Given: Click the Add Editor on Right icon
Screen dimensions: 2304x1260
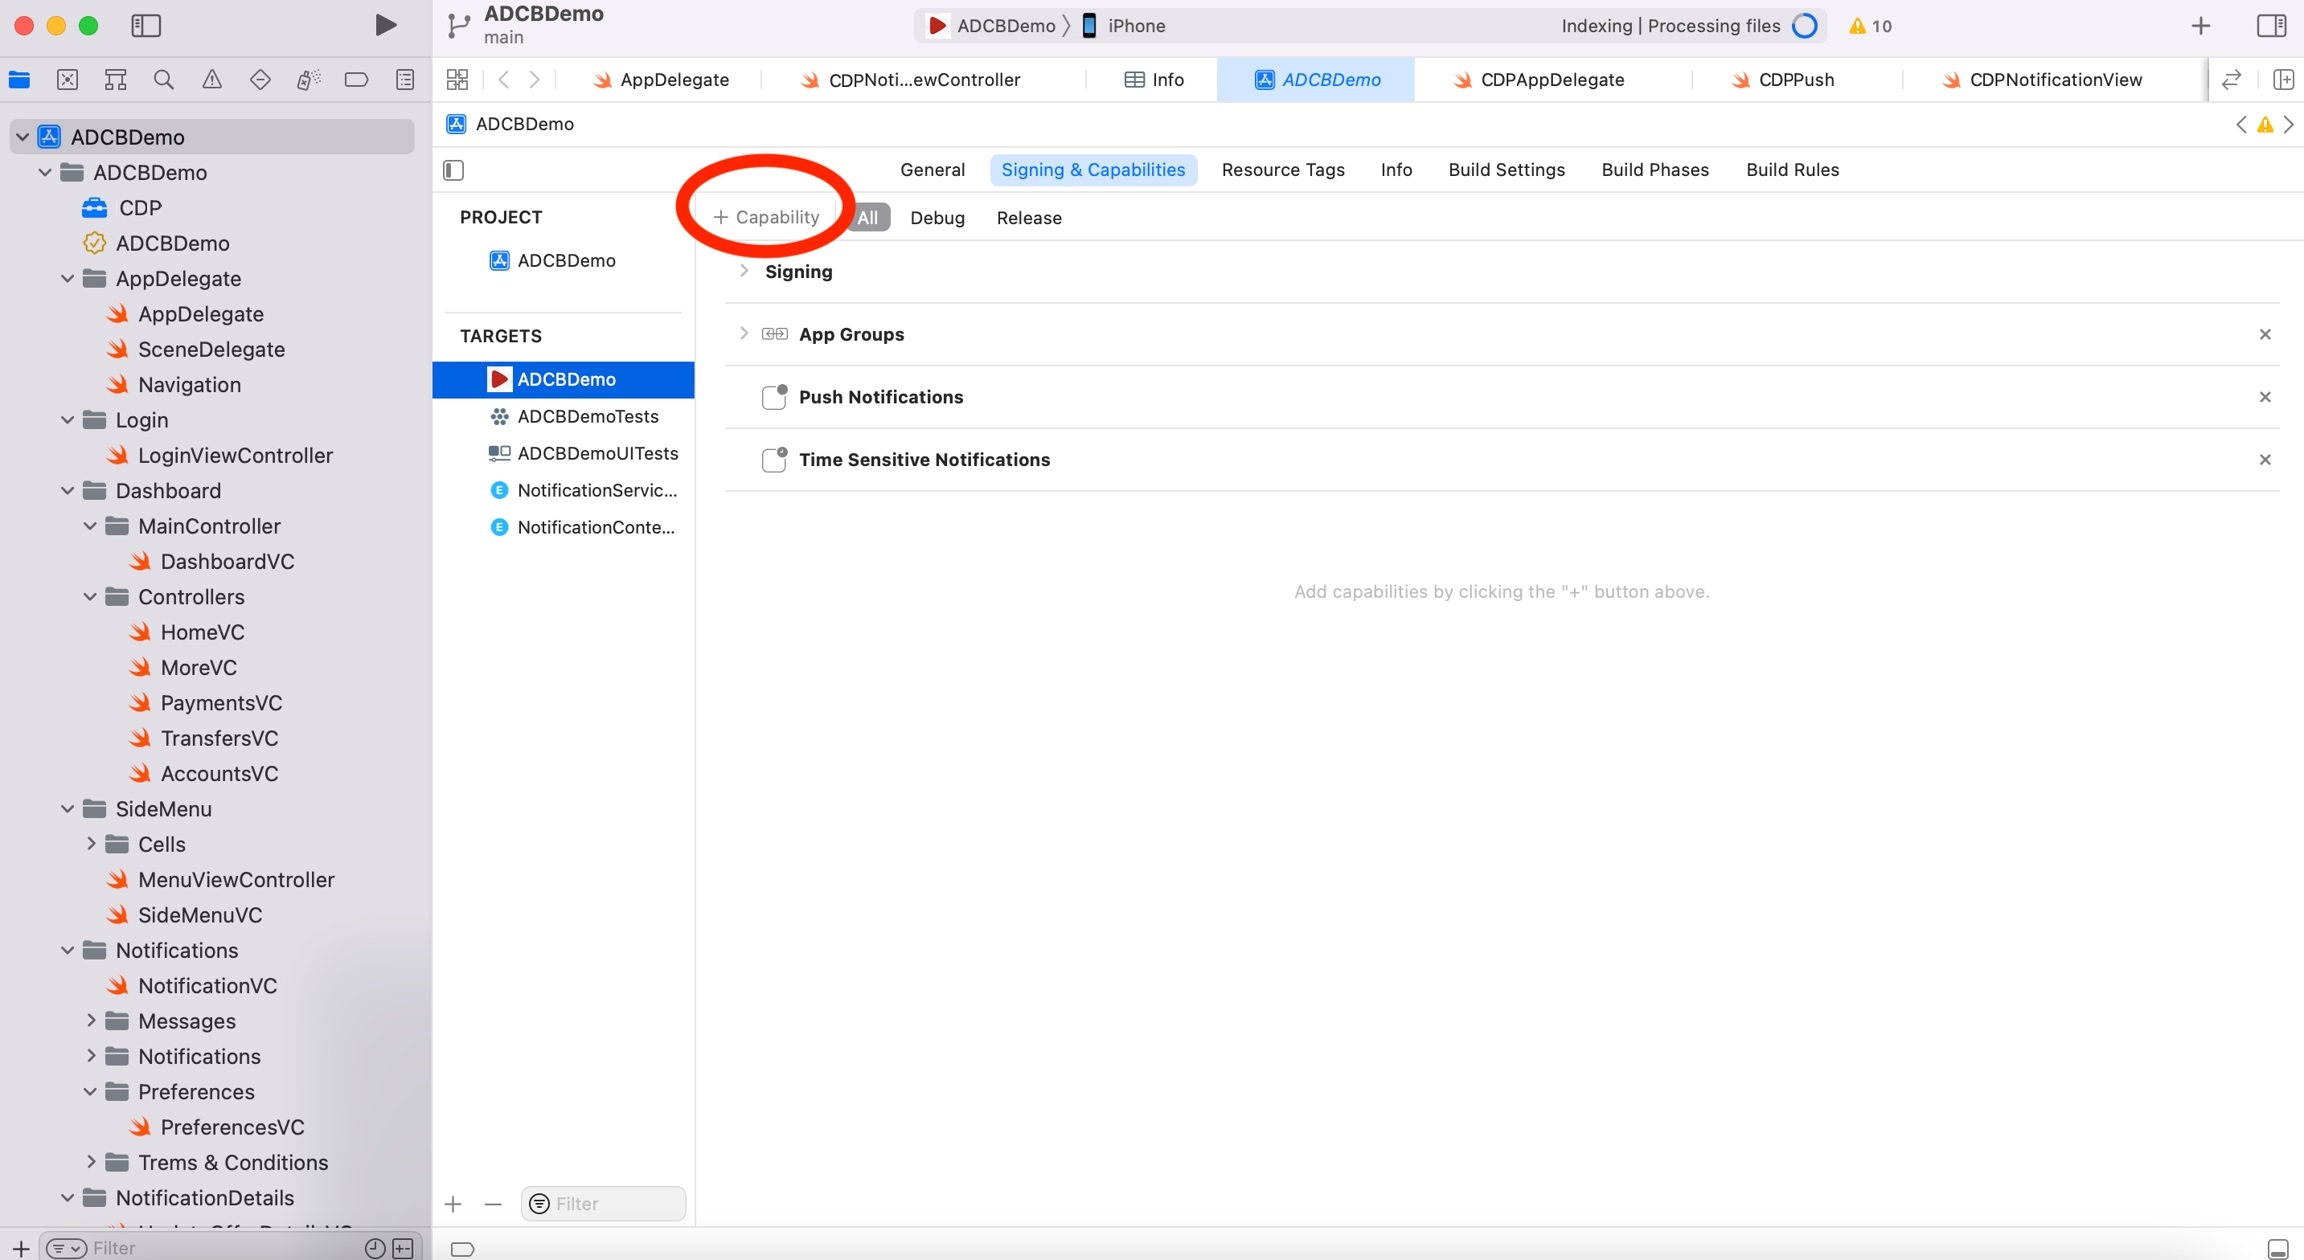Looking at the screenshot, I should point(2283,80).
